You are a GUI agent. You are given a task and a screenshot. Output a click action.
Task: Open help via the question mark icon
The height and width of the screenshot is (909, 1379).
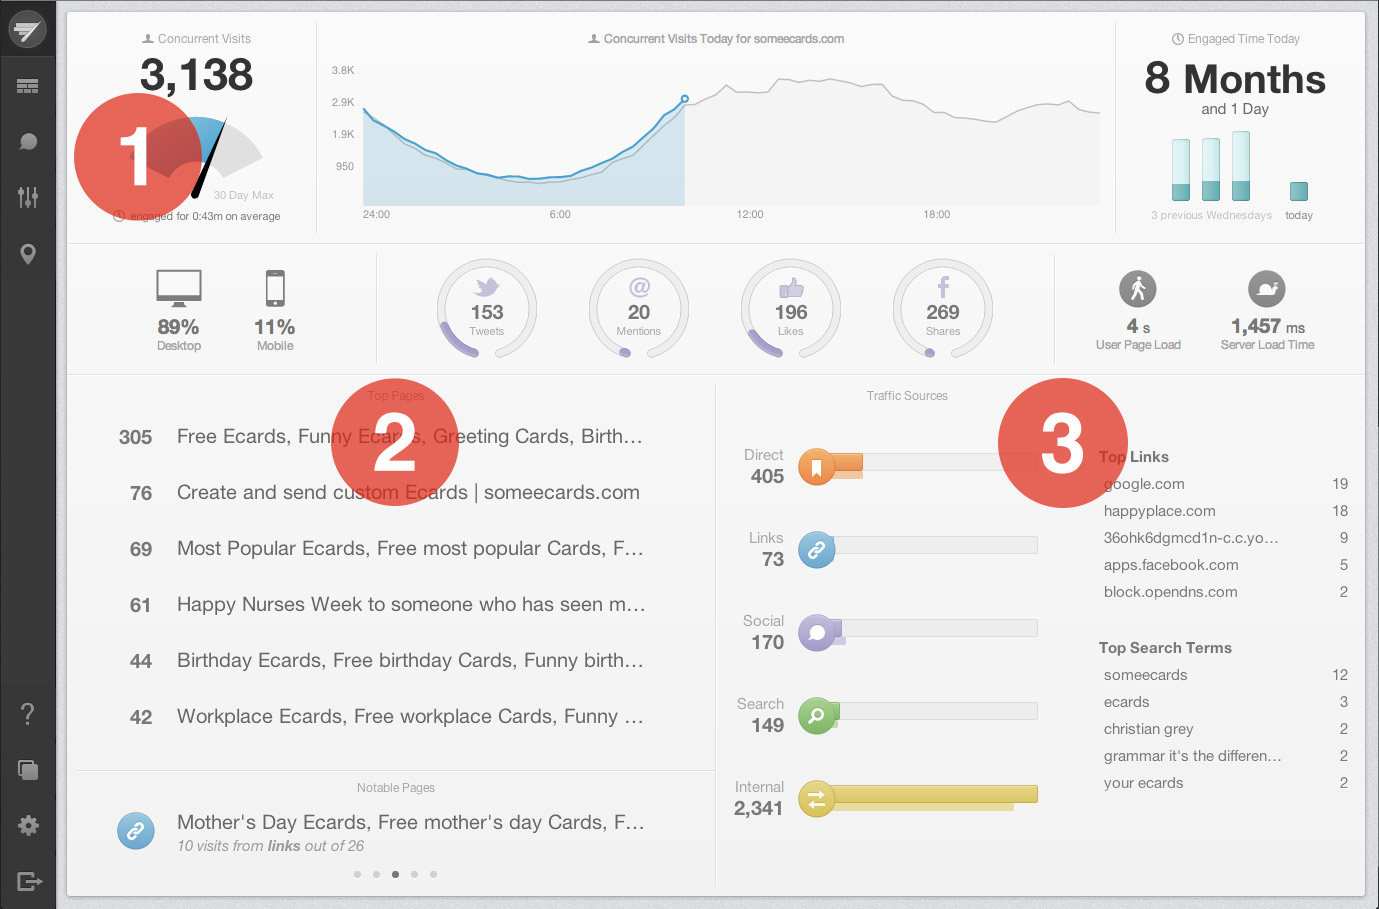point(28,714)
